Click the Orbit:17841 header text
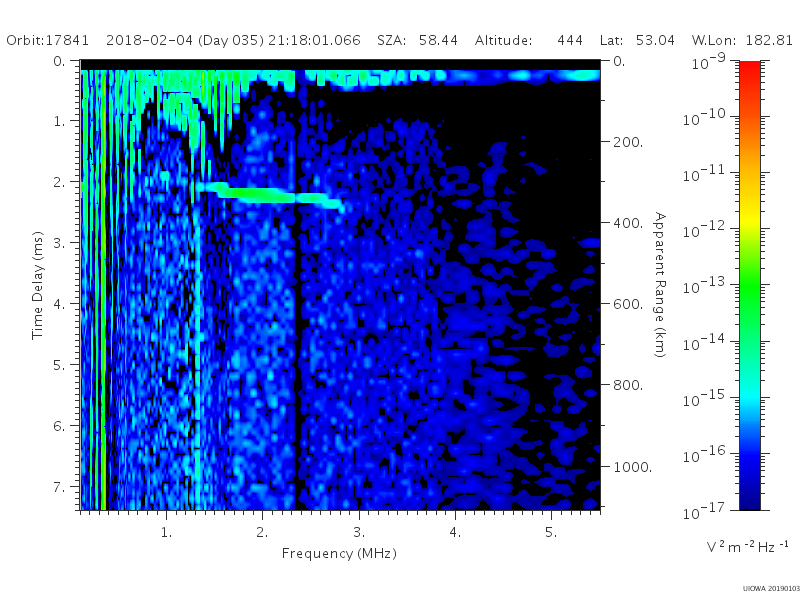This screenshot has width=800, height=600. click(x=47, y=40)
